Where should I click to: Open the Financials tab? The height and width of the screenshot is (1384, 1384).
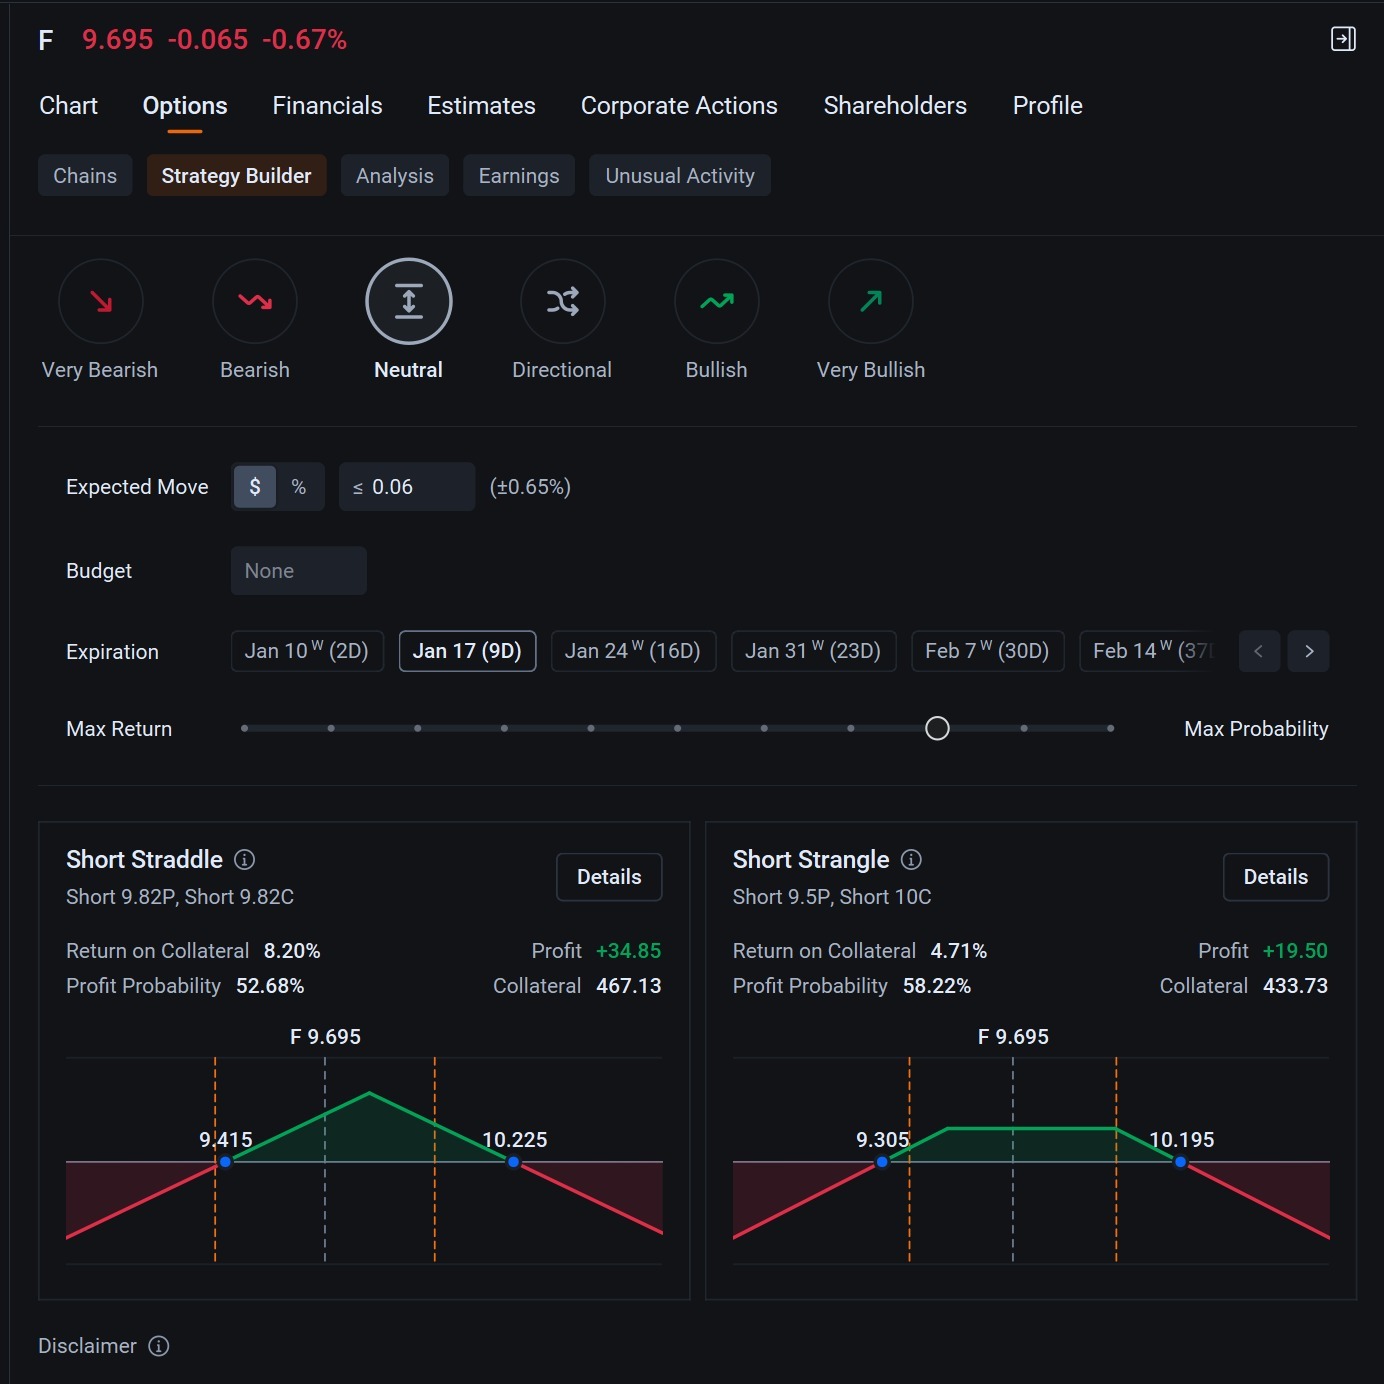pyautogui.click(x=327, y=106)
